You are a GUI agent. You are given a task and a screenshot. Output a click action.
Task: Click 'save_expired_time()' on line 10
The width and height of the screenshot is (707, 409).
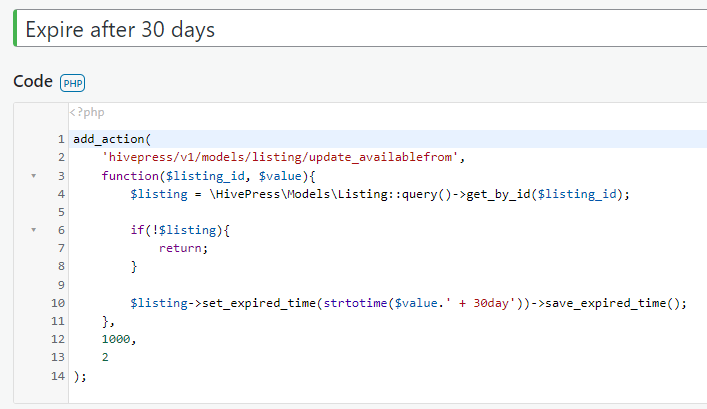[x=615, y=303]
